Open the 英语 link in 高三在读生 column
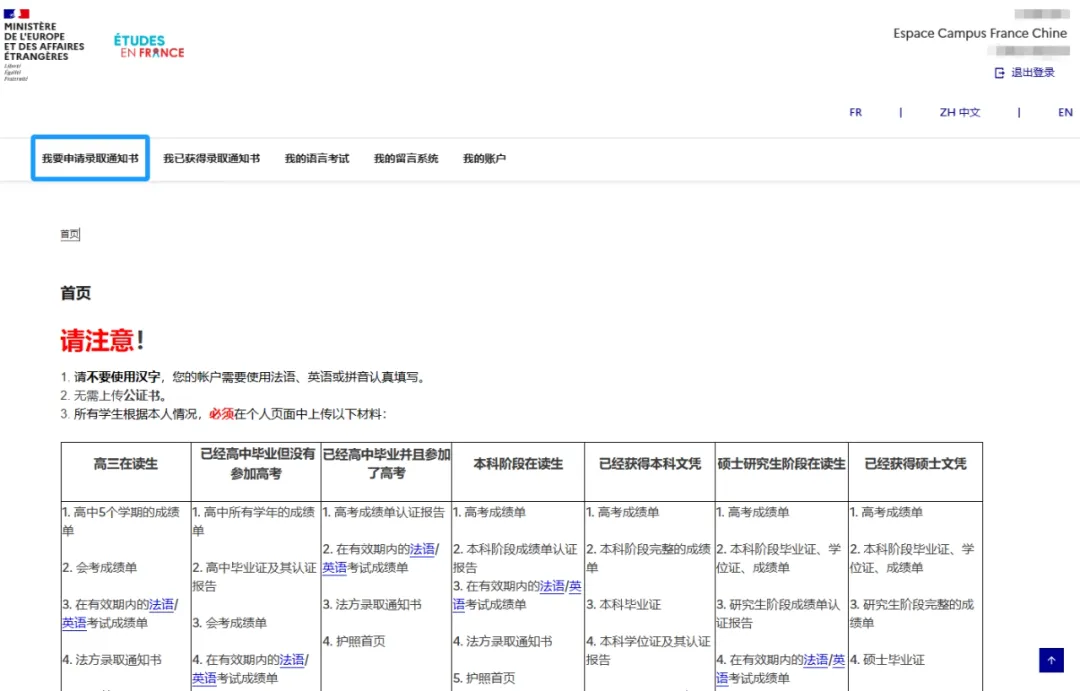This screenshot has width=1080, height=691. coord(76,622)
